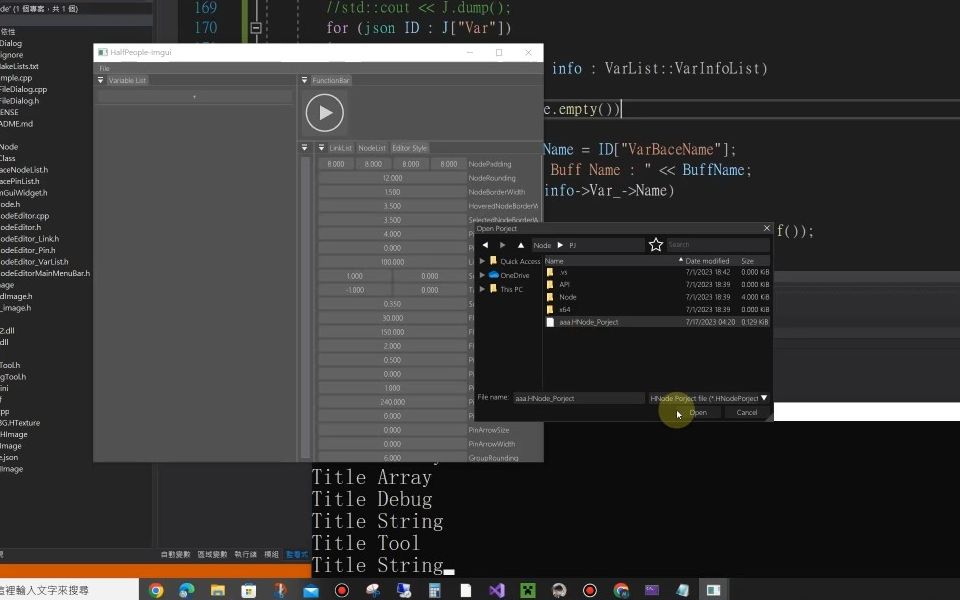Expand the This PC tree node
This screenshot has width=960, height=600.
click(x=482, y=289)
